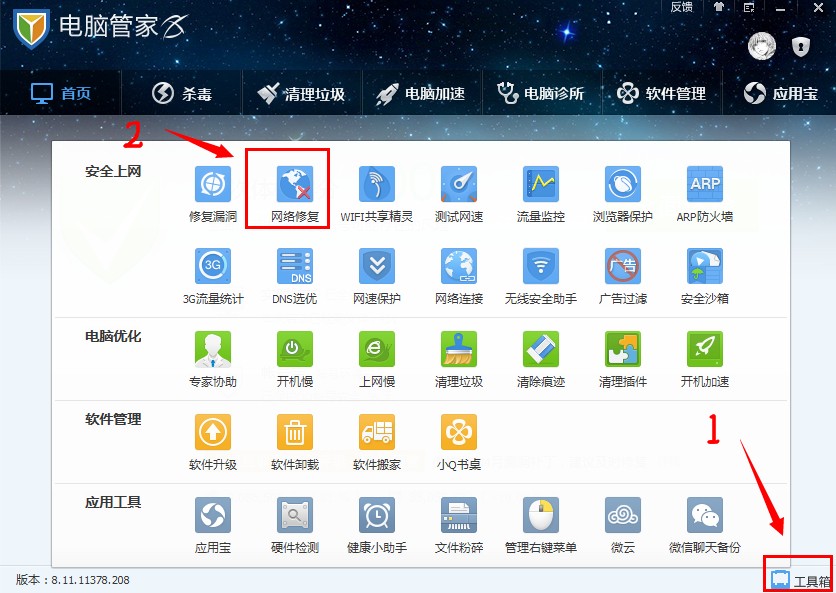Run the 文件粉碎 file shredder
Screen dimensions: 836x593
point(458,516)
